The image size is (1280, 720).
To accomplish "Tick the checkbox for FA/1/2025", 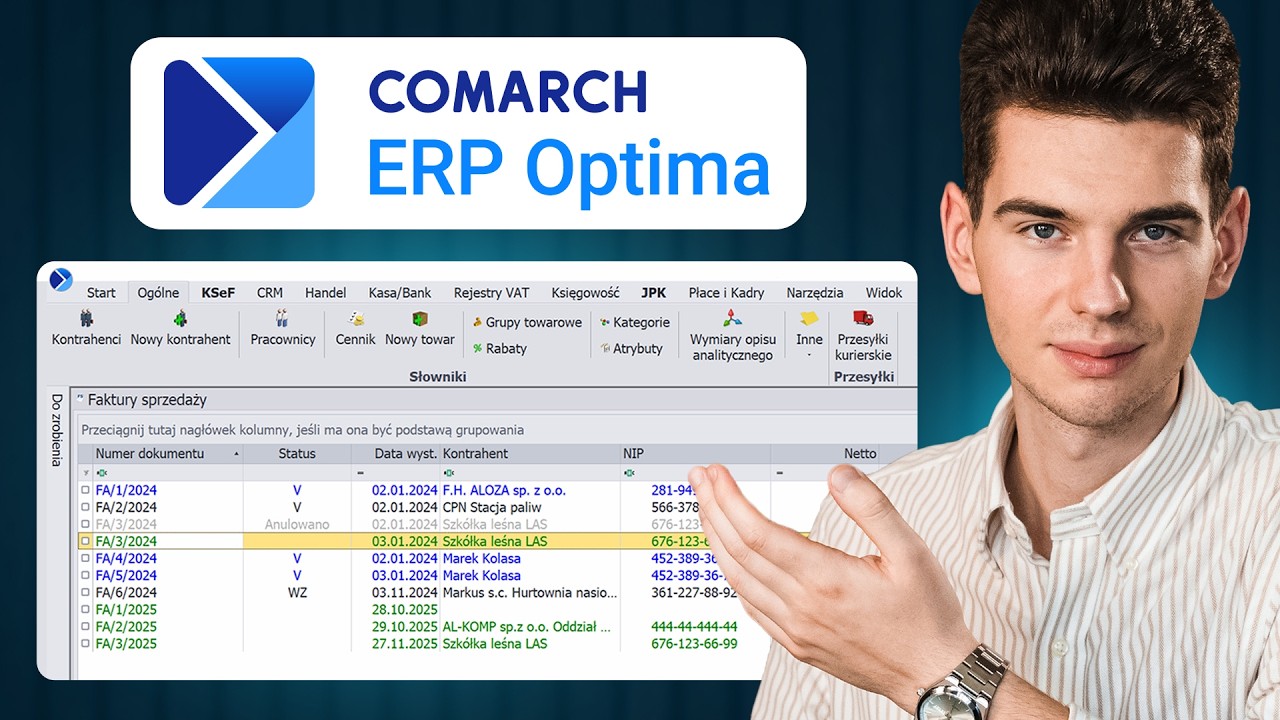I will (85, 610).
